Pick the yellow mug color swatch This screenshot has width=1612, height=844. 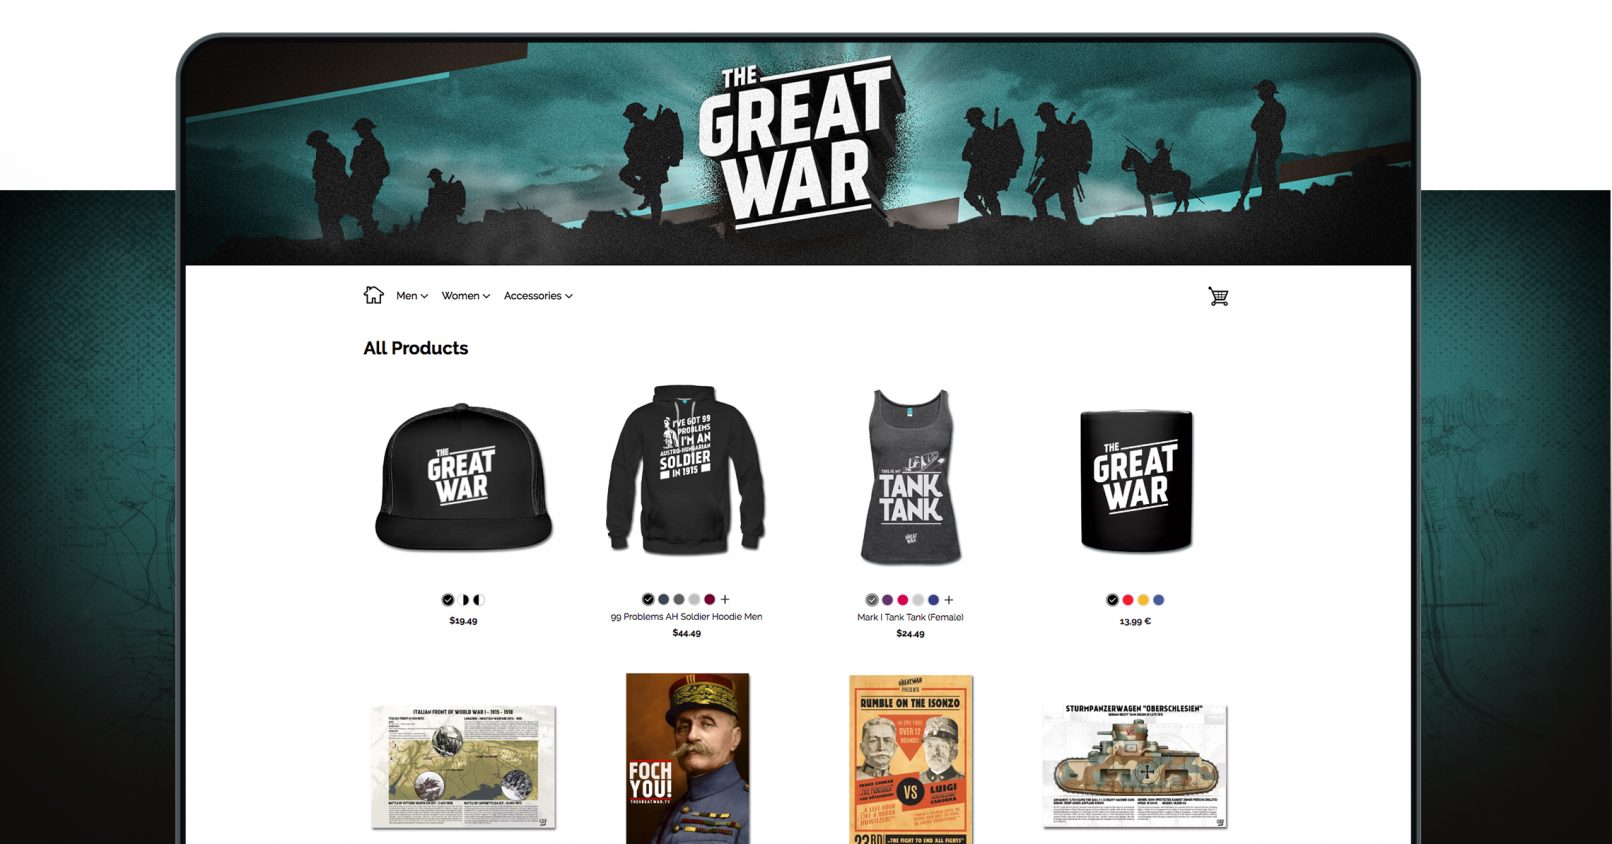pyautogui.click(x=1143, y=600)
